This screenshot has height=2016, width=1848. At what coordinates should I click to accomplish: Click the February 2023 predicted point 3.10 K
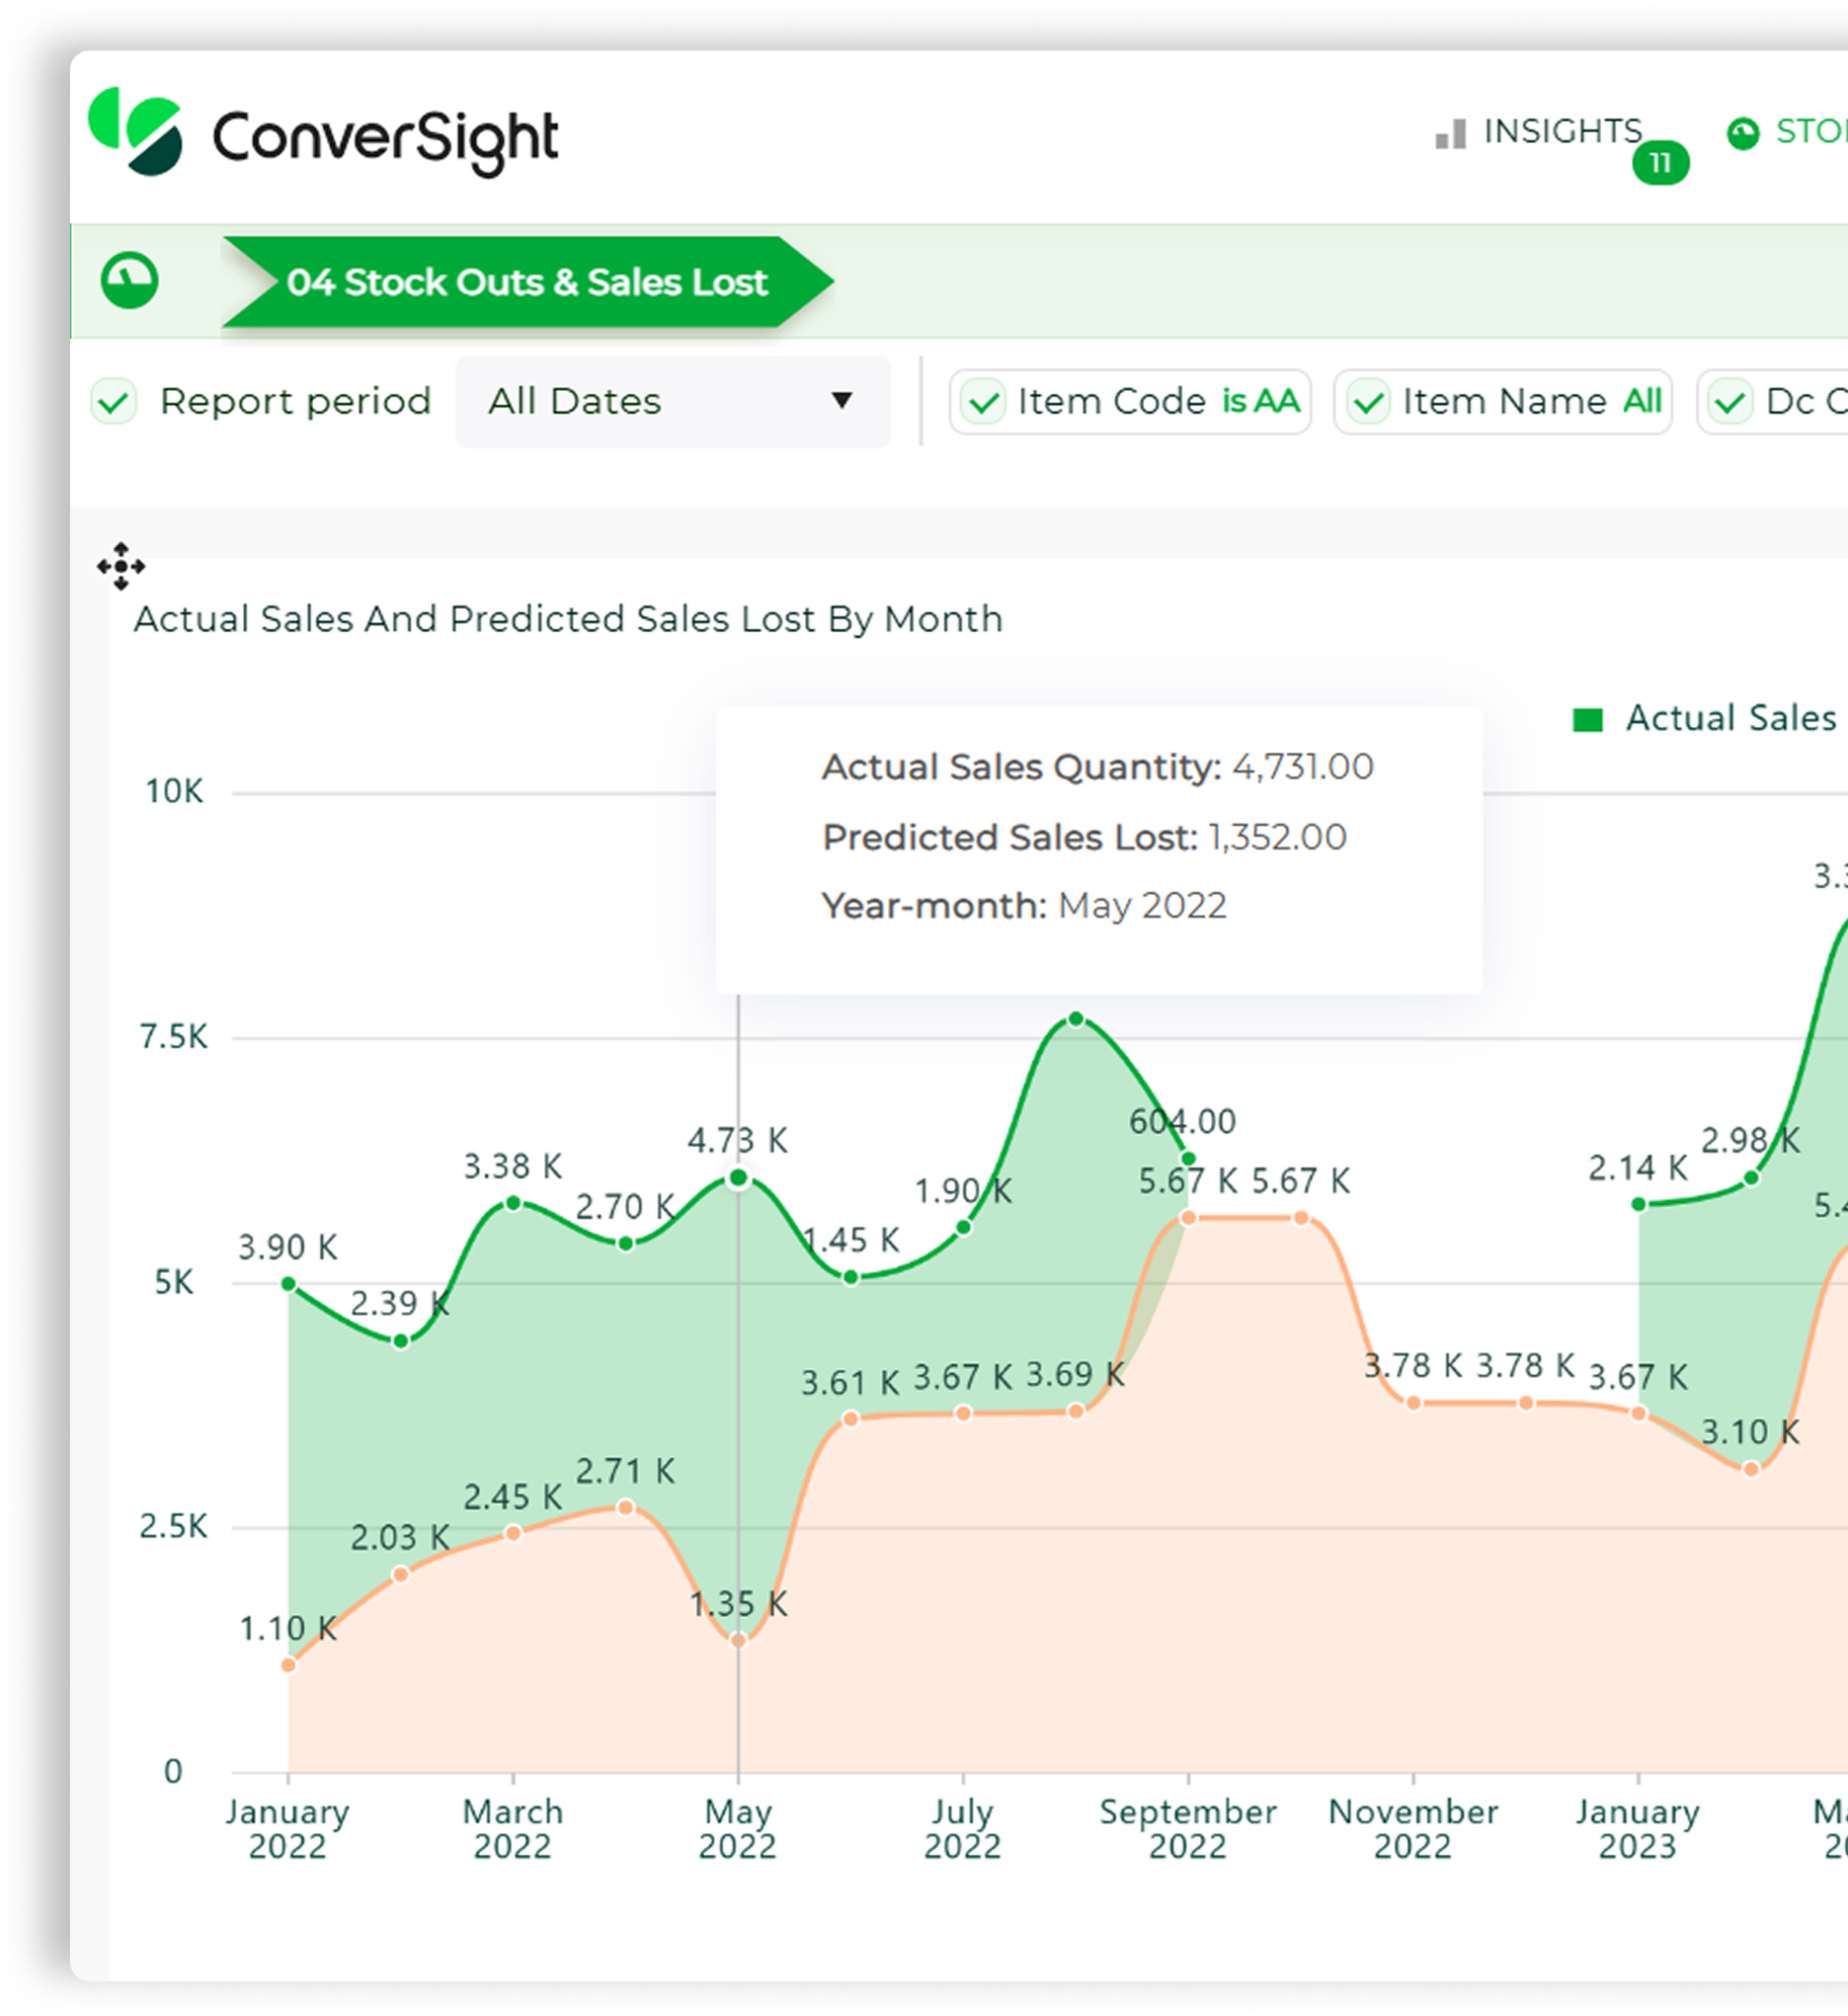click(x=1751, y=1469)
